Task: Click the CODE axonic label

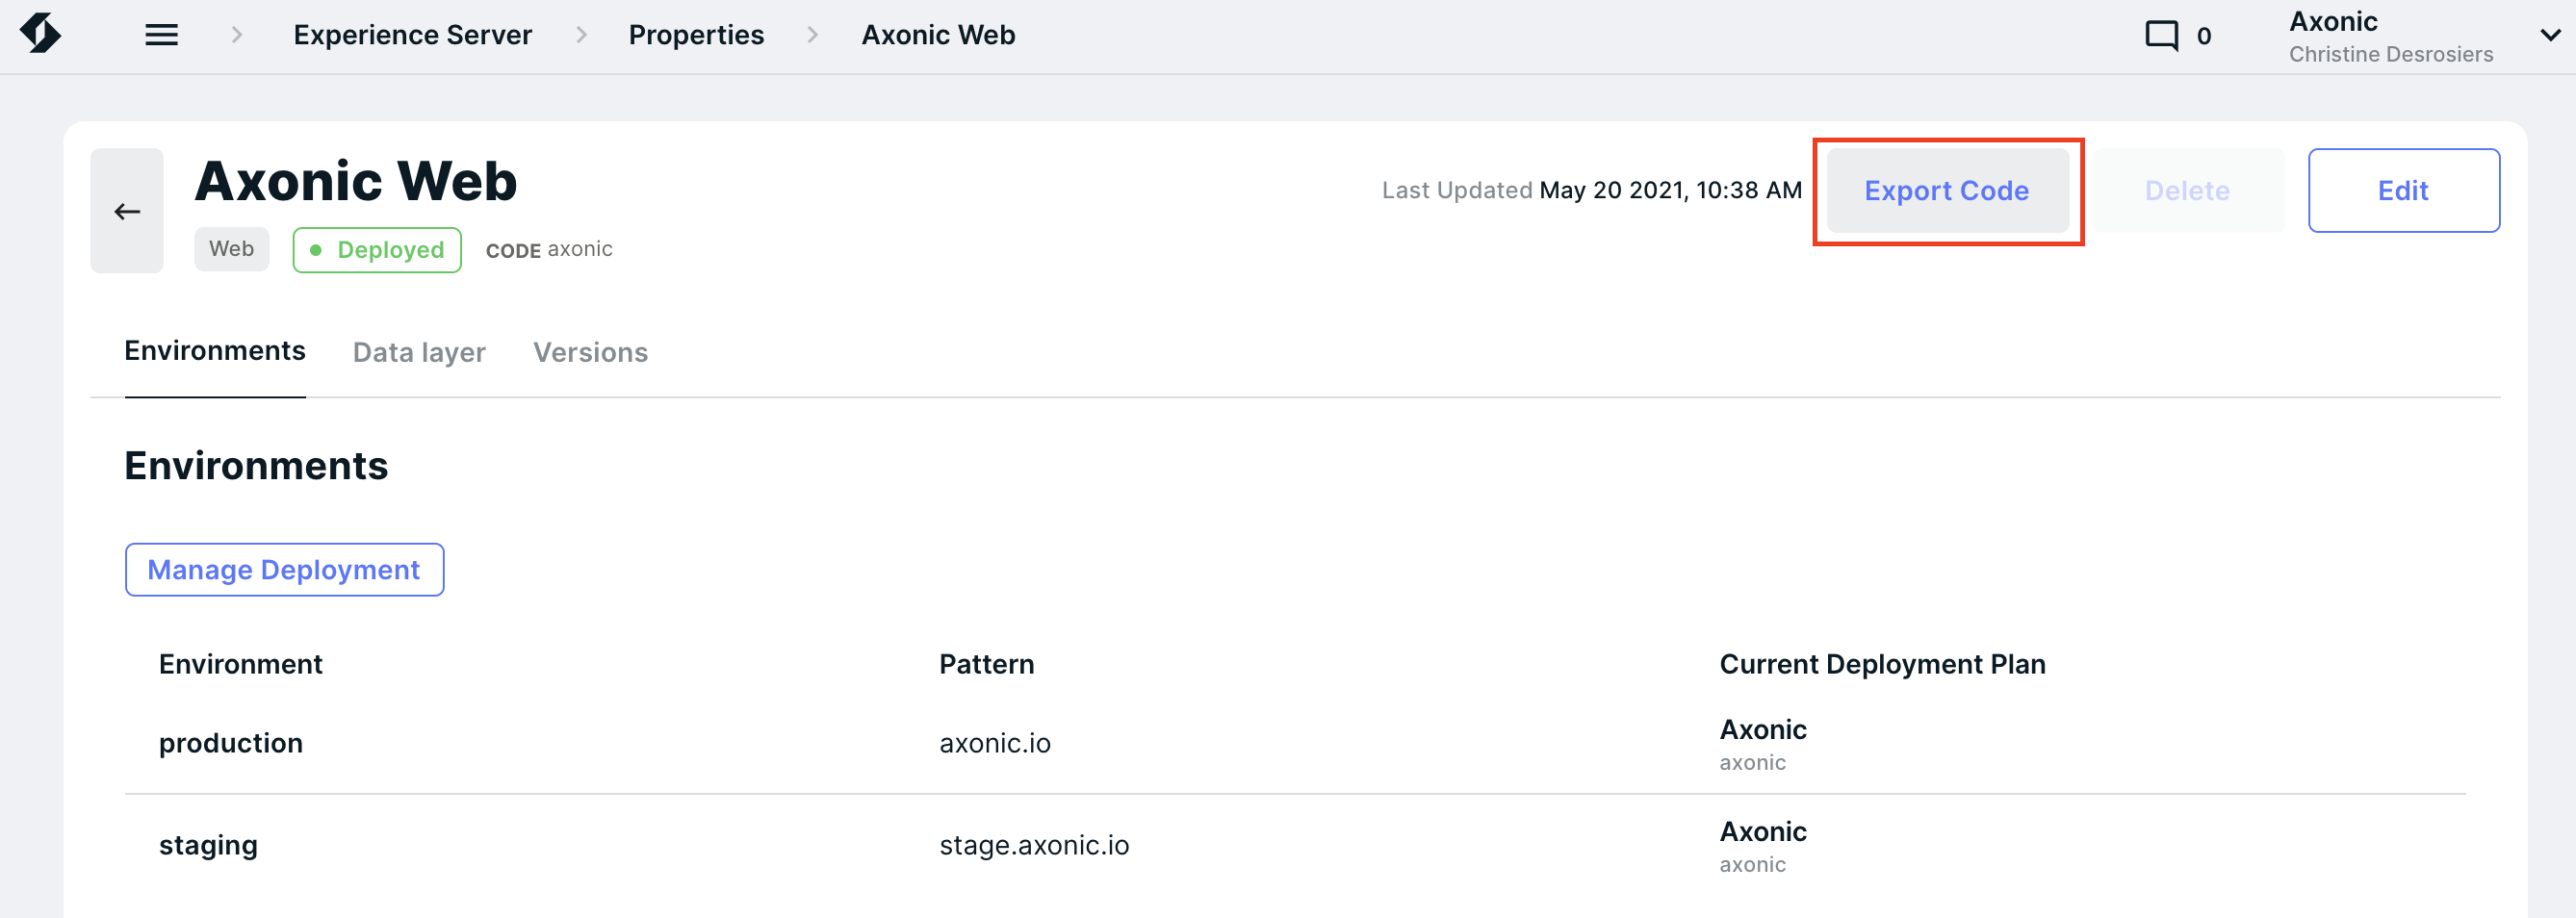Action: 549,250
